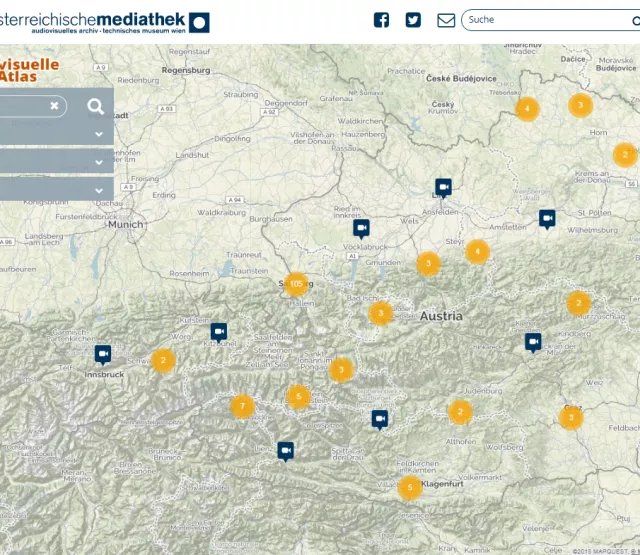Open video marker west of St. Pölten
Viewport: 640px width, 555px height.
[x=547, y=217]
